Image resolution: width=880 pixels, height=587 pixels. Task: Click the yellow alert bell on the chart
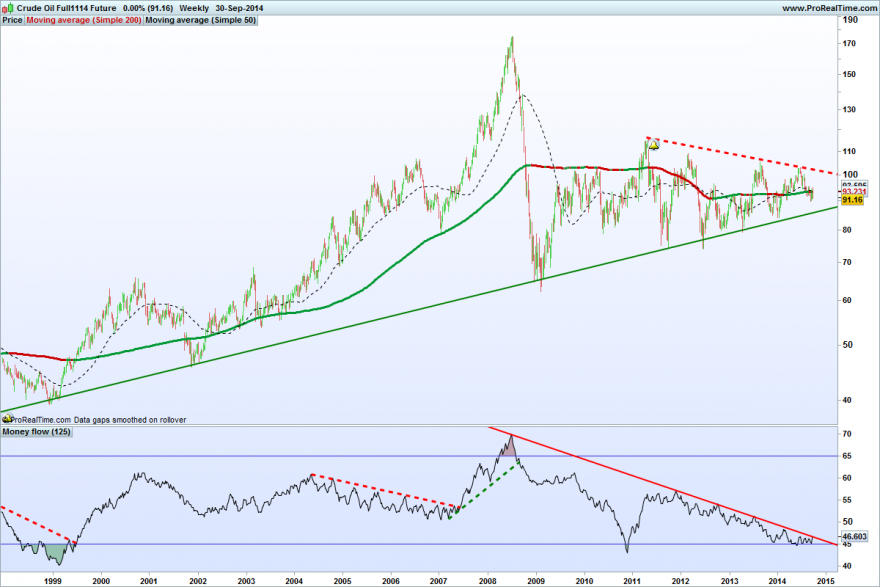(654, 145)
